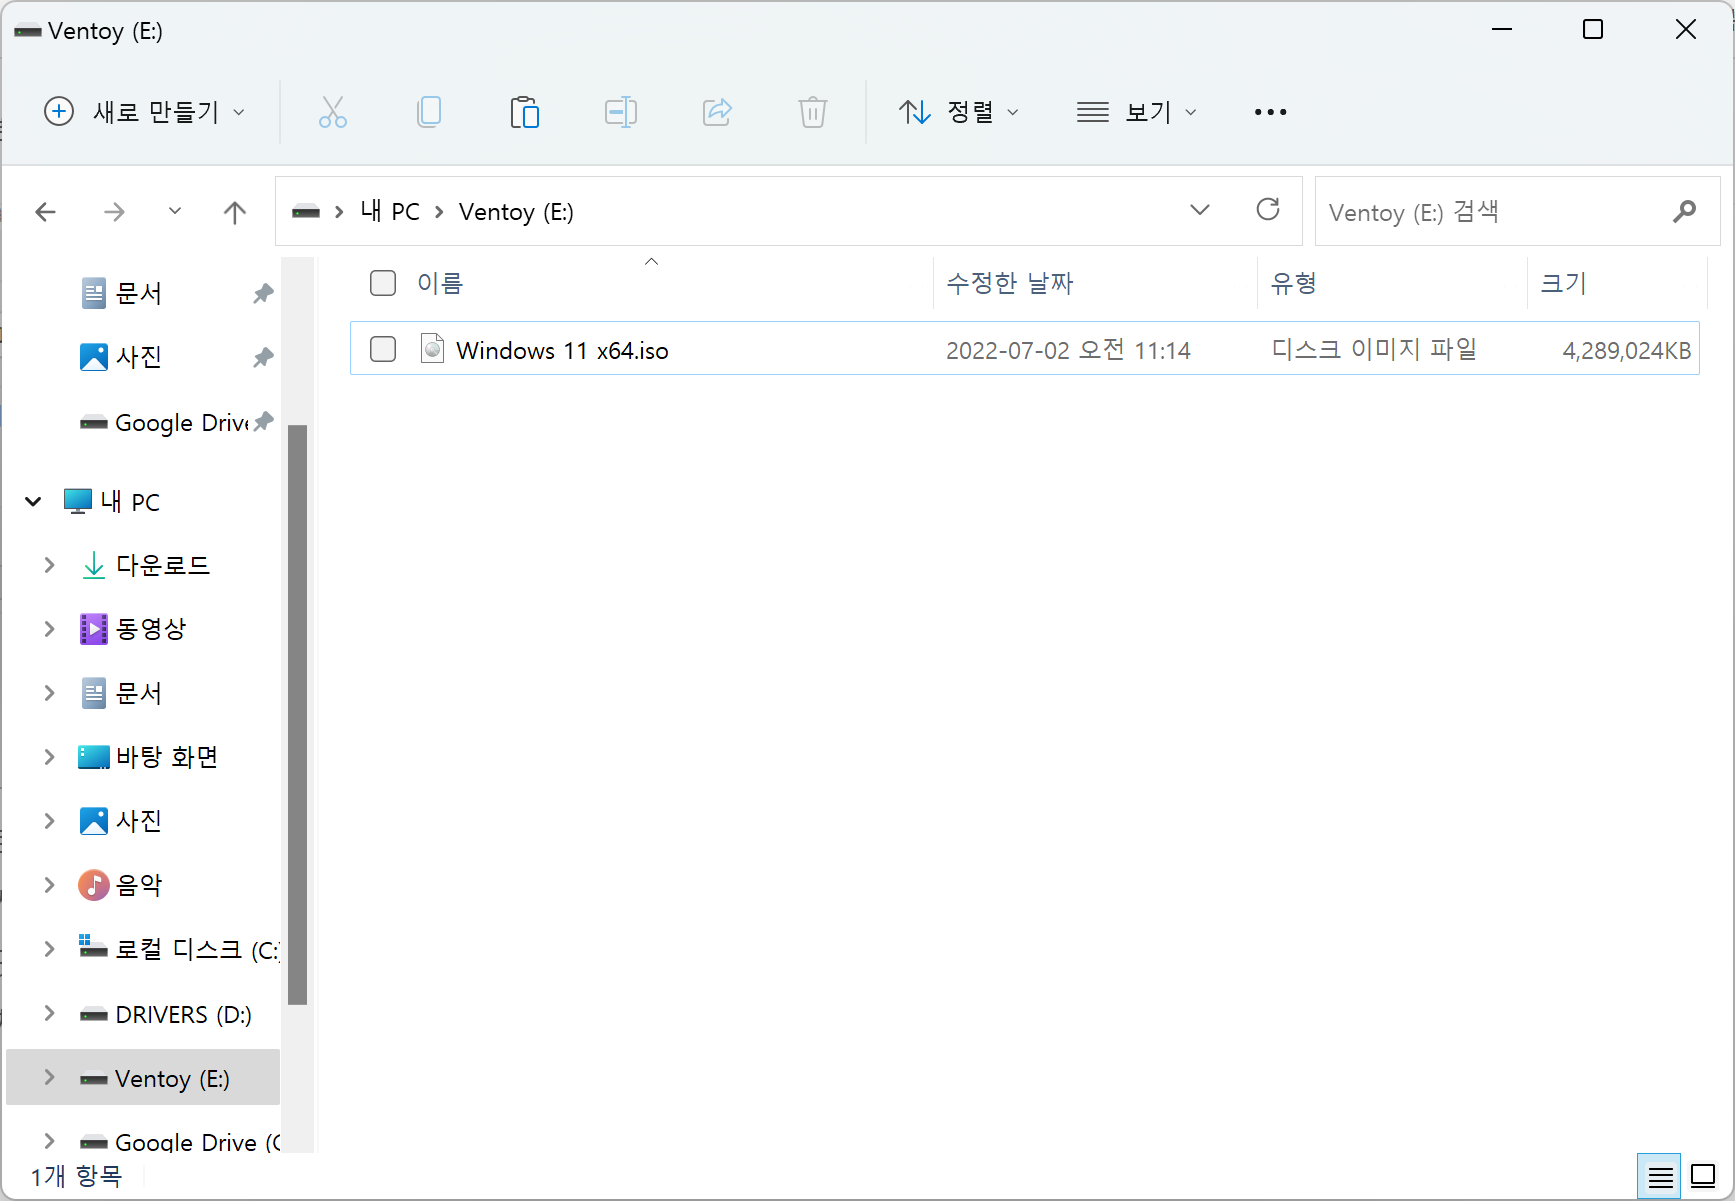
Task: Click the navigation pane scrollbar thumb
Action: (297, 714)
